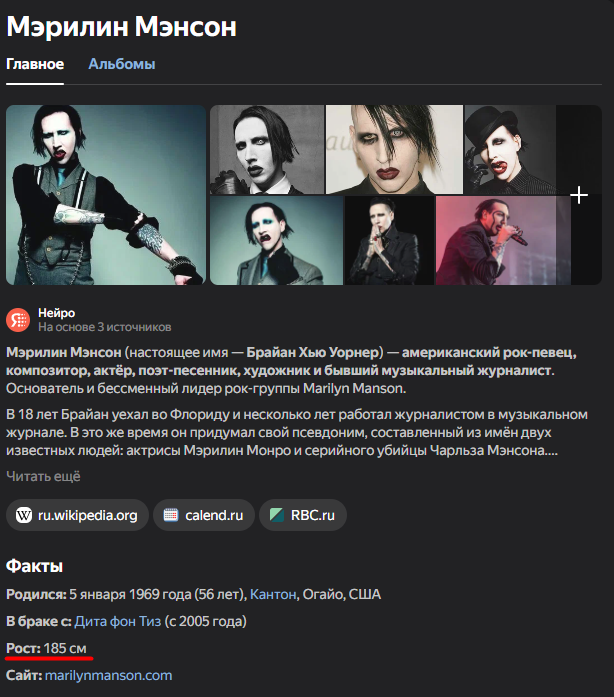Click the red Yandex Neuro logo icon

coord(18,320)
